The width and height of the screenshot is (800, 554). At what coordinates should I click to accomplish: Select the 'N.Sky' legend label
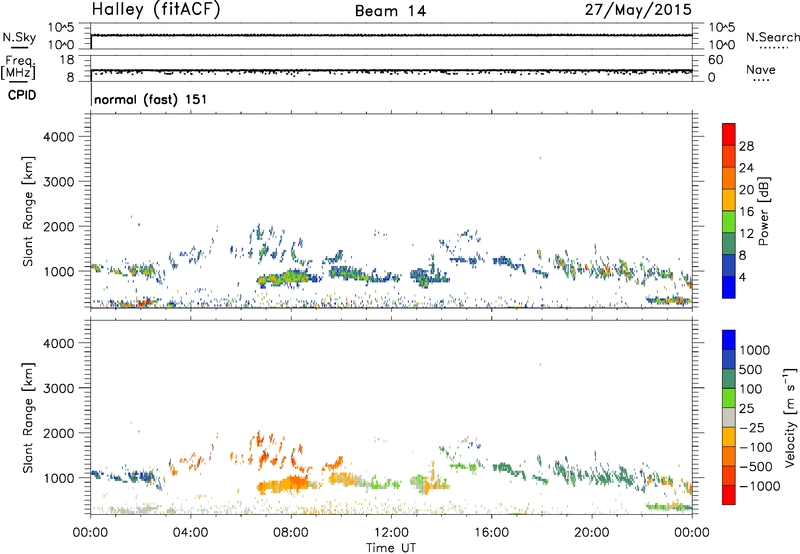[19, 37]
